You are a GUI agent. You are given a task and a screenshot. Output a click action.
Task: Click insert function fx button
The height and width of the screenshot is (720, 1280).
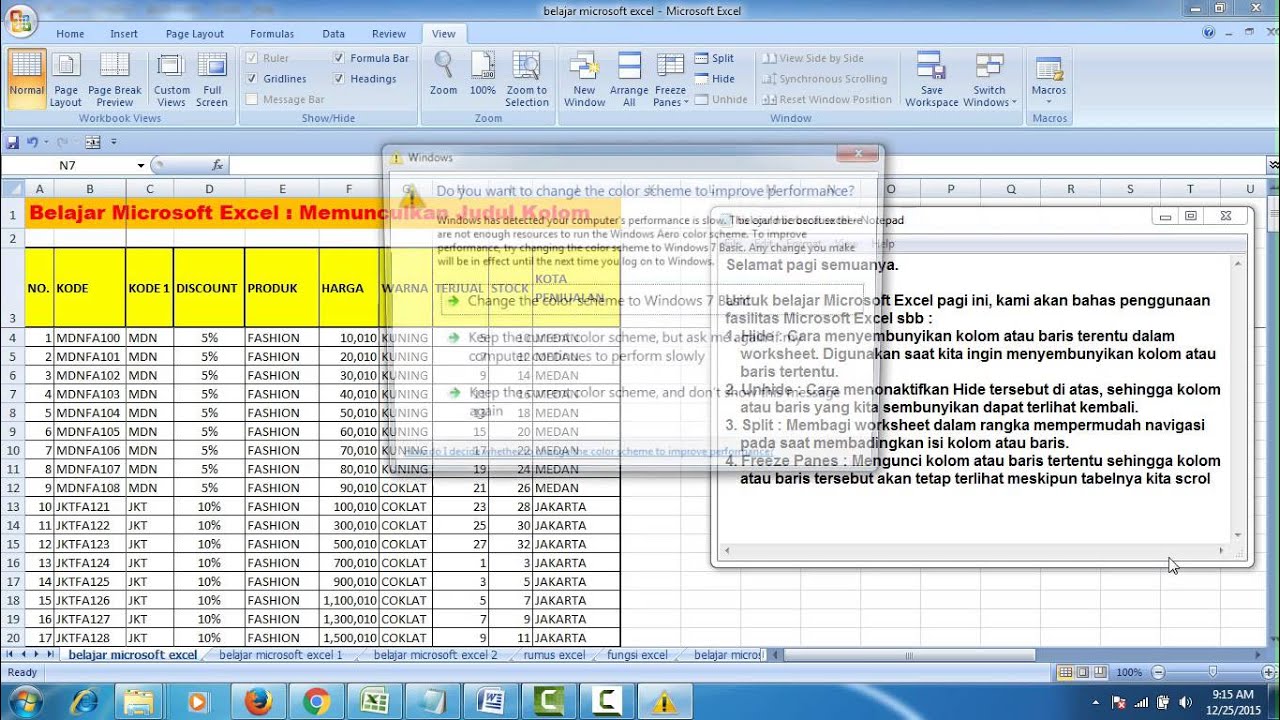[218, 165]
